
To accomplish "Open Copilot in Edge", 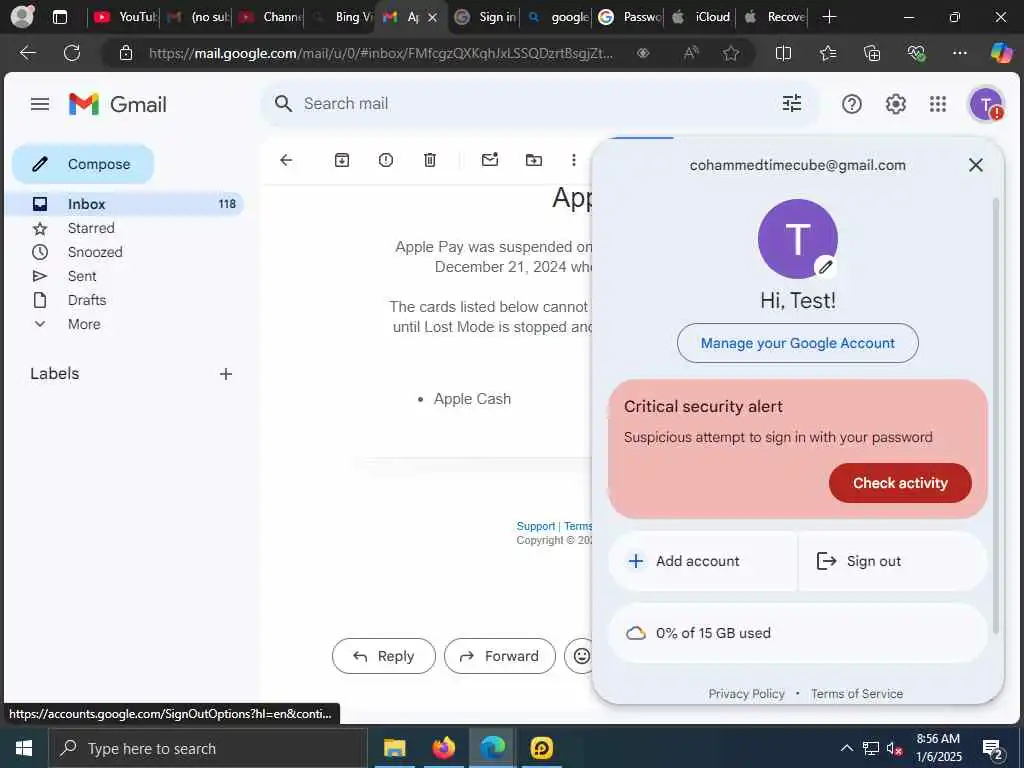I will tap(1001, 53).
